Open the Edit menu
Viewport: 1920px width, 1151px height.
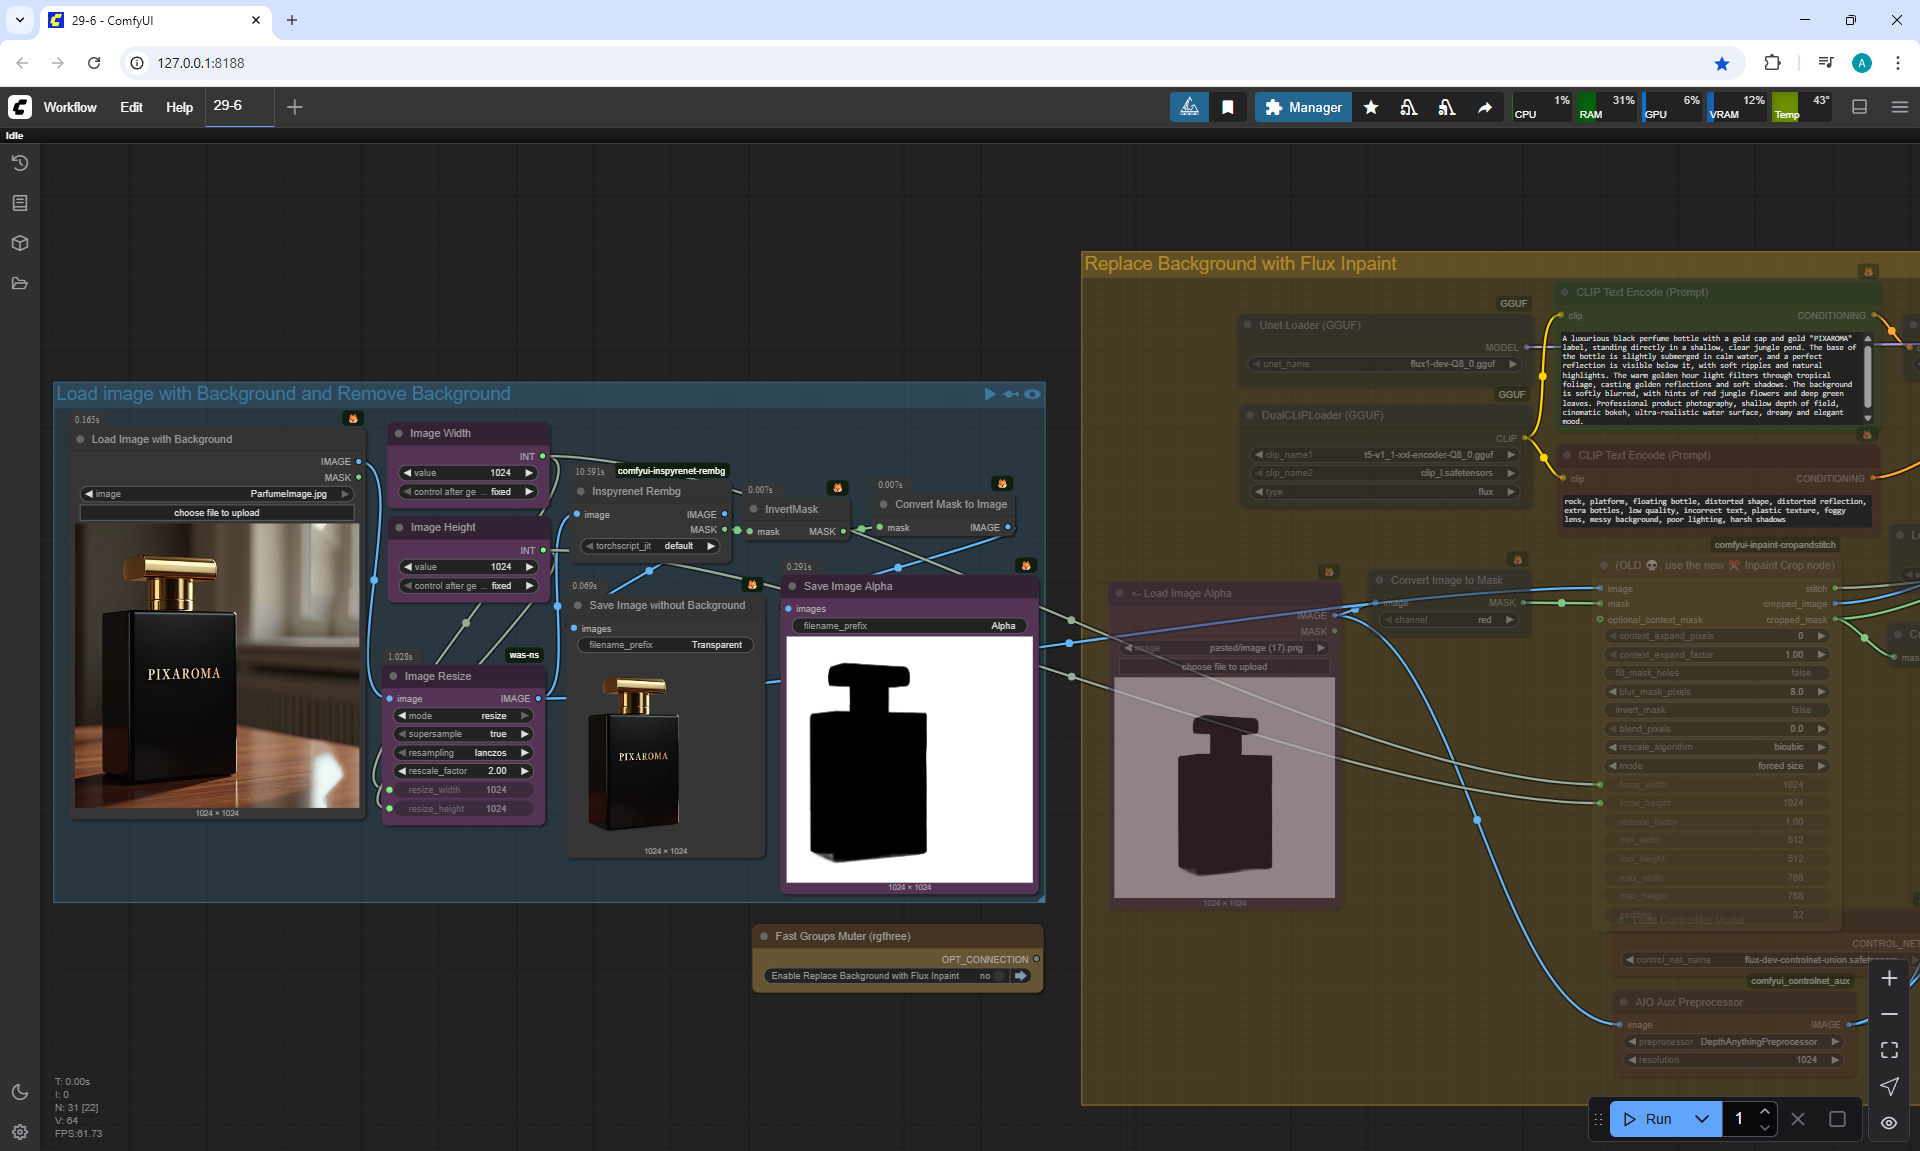click(x=131, y=107)
